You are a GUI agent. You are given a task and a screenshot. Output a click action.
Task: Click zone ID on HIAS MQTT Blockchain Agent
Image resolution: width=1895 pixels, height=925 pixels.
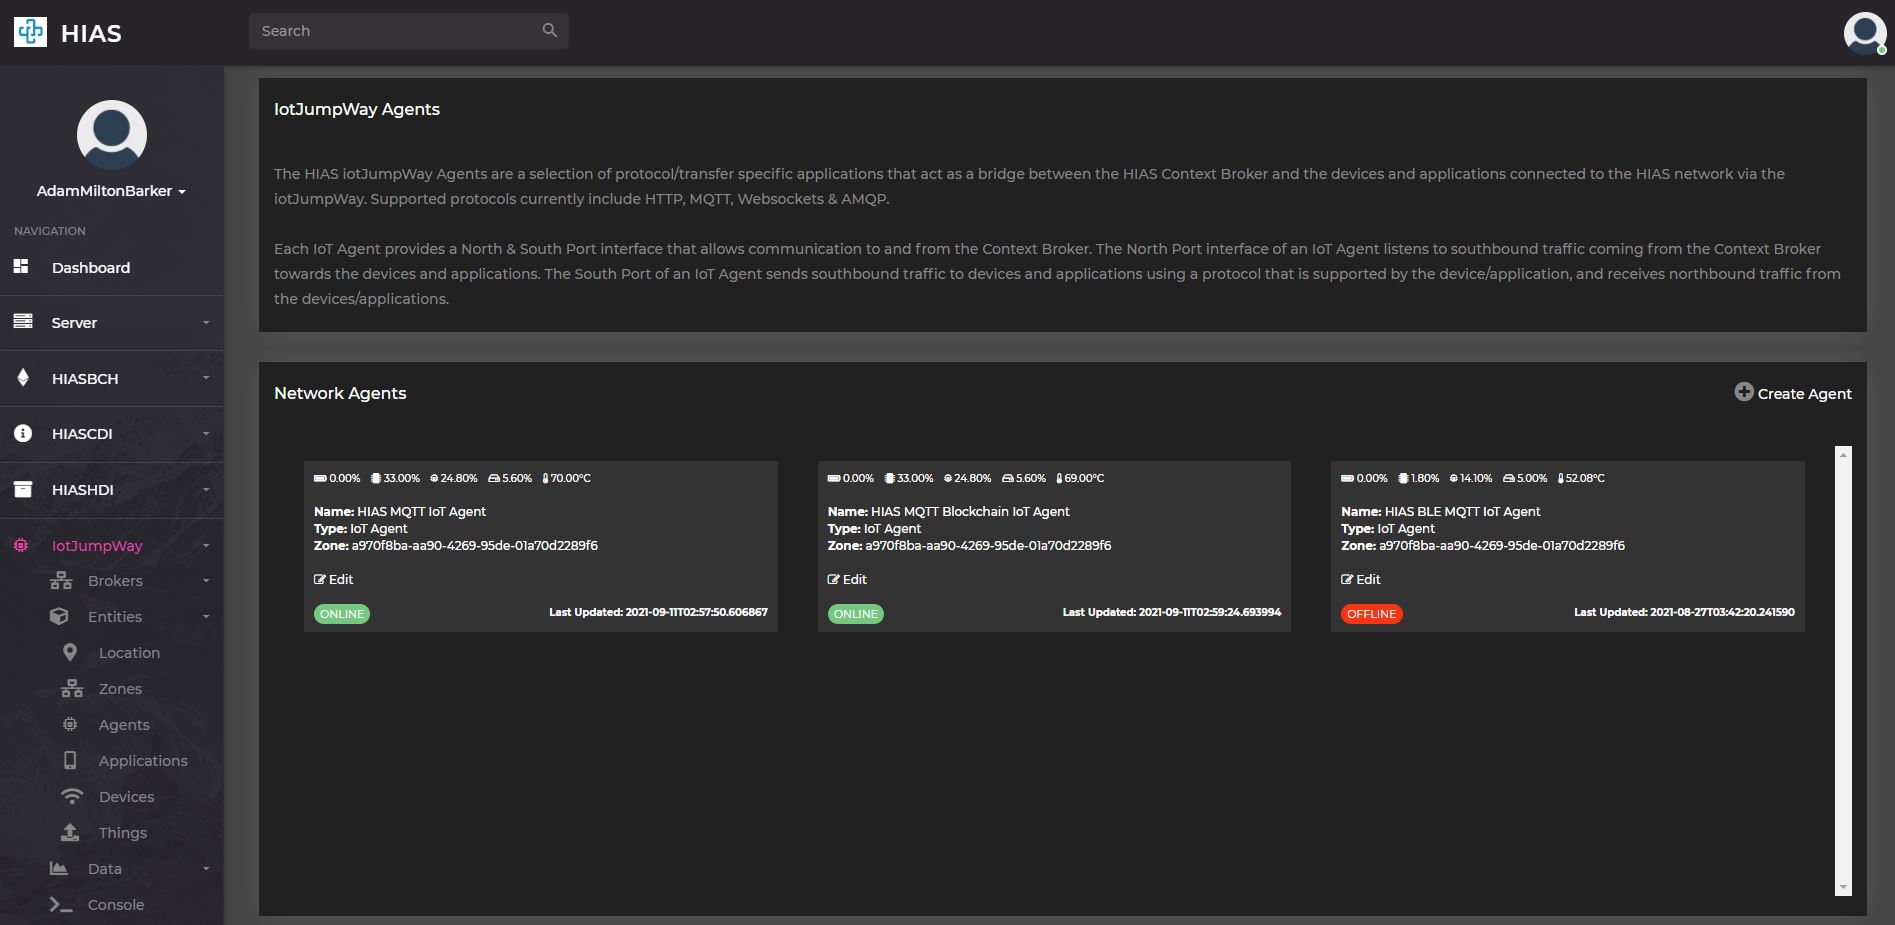pyautogui.click(x=988, y=546)
